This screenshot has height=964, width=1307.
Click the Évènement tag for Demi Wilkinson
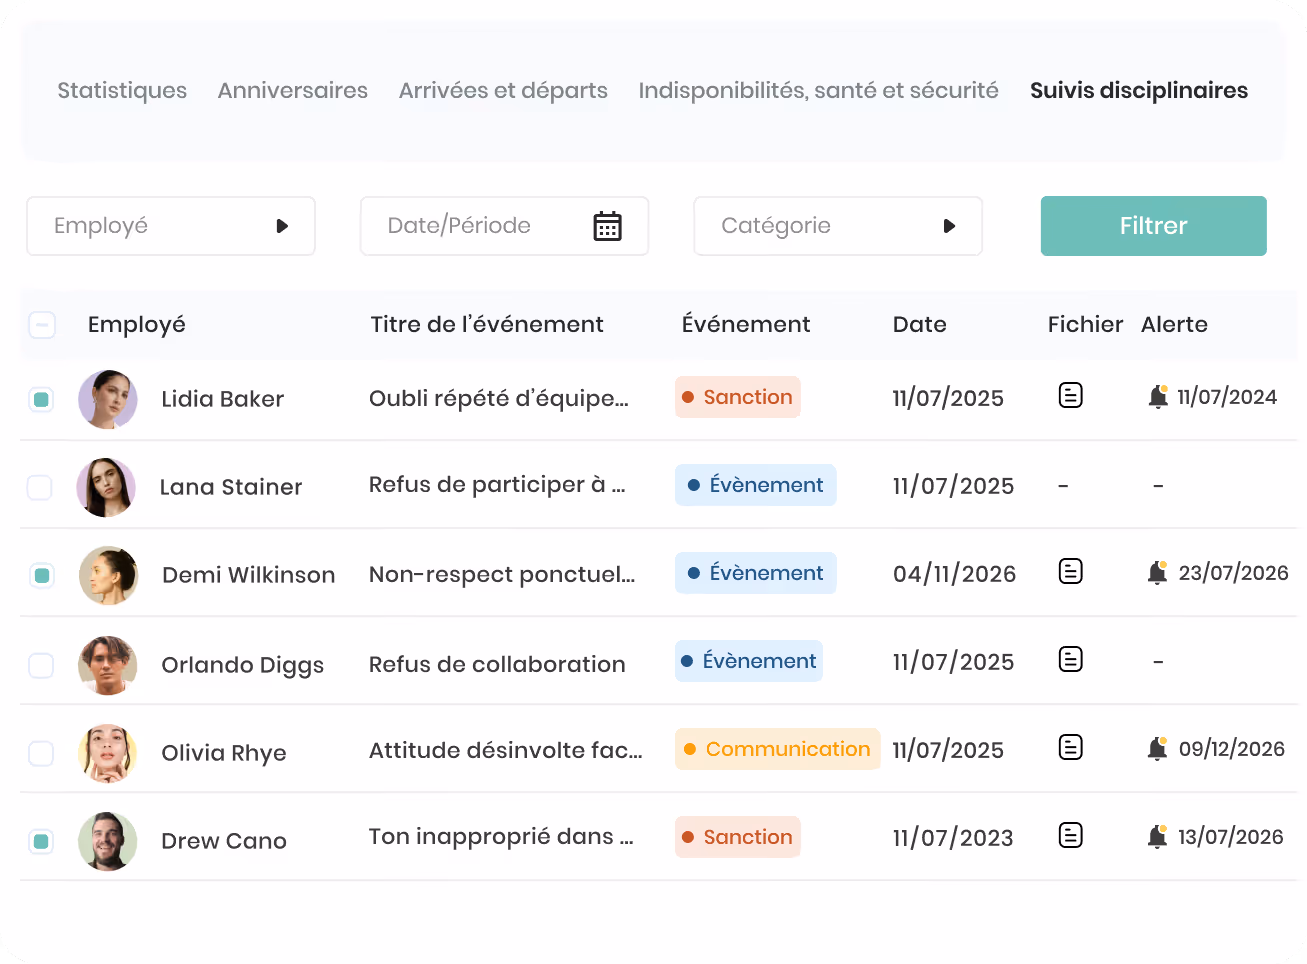click(x=756, y=573)
